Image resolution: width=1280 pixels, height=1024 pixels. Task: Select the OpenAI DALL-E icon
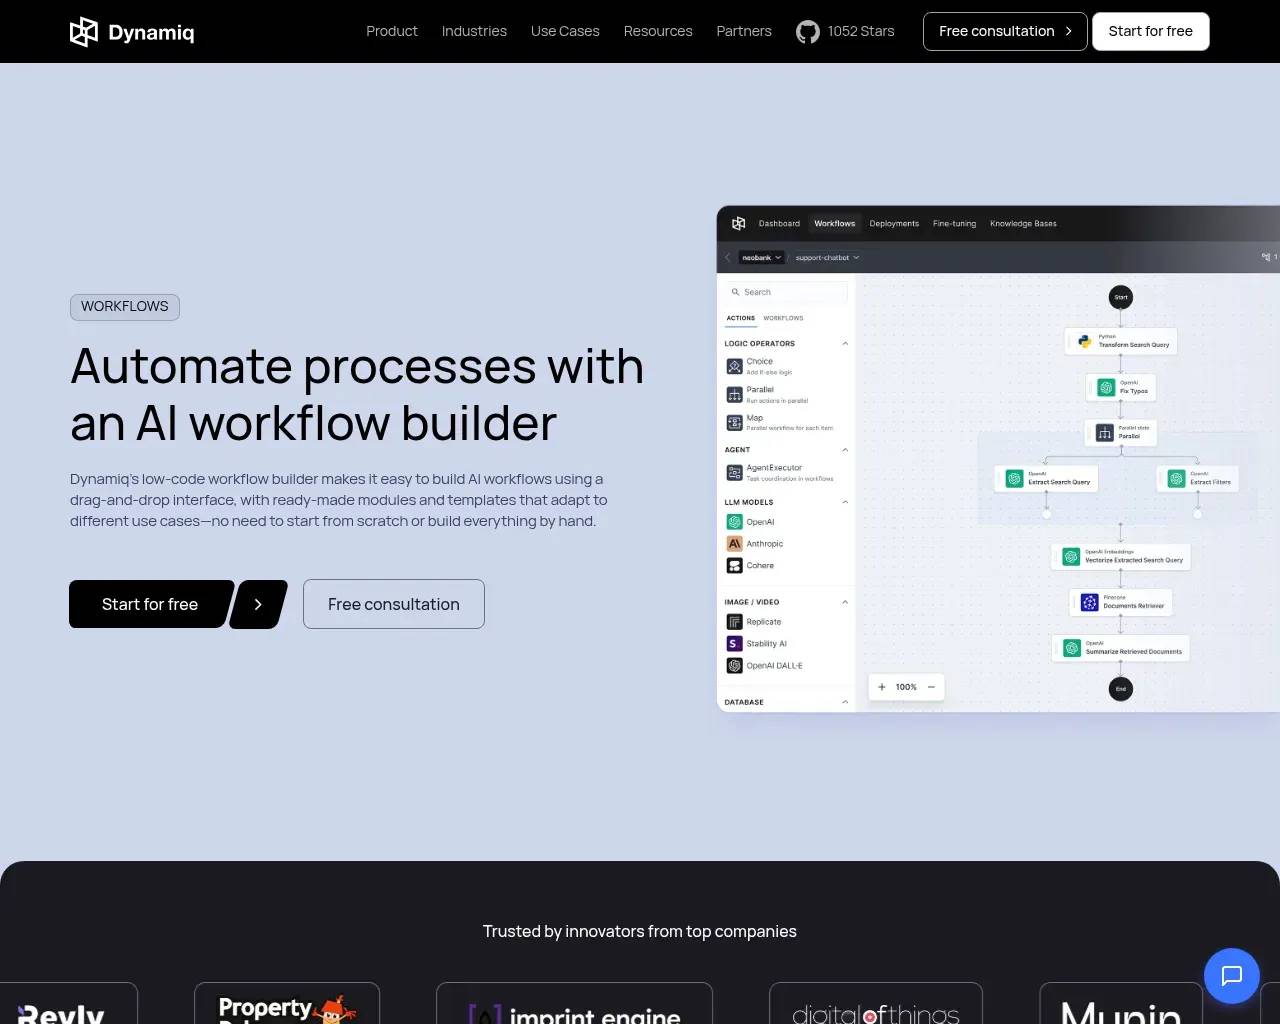point(734,666)
